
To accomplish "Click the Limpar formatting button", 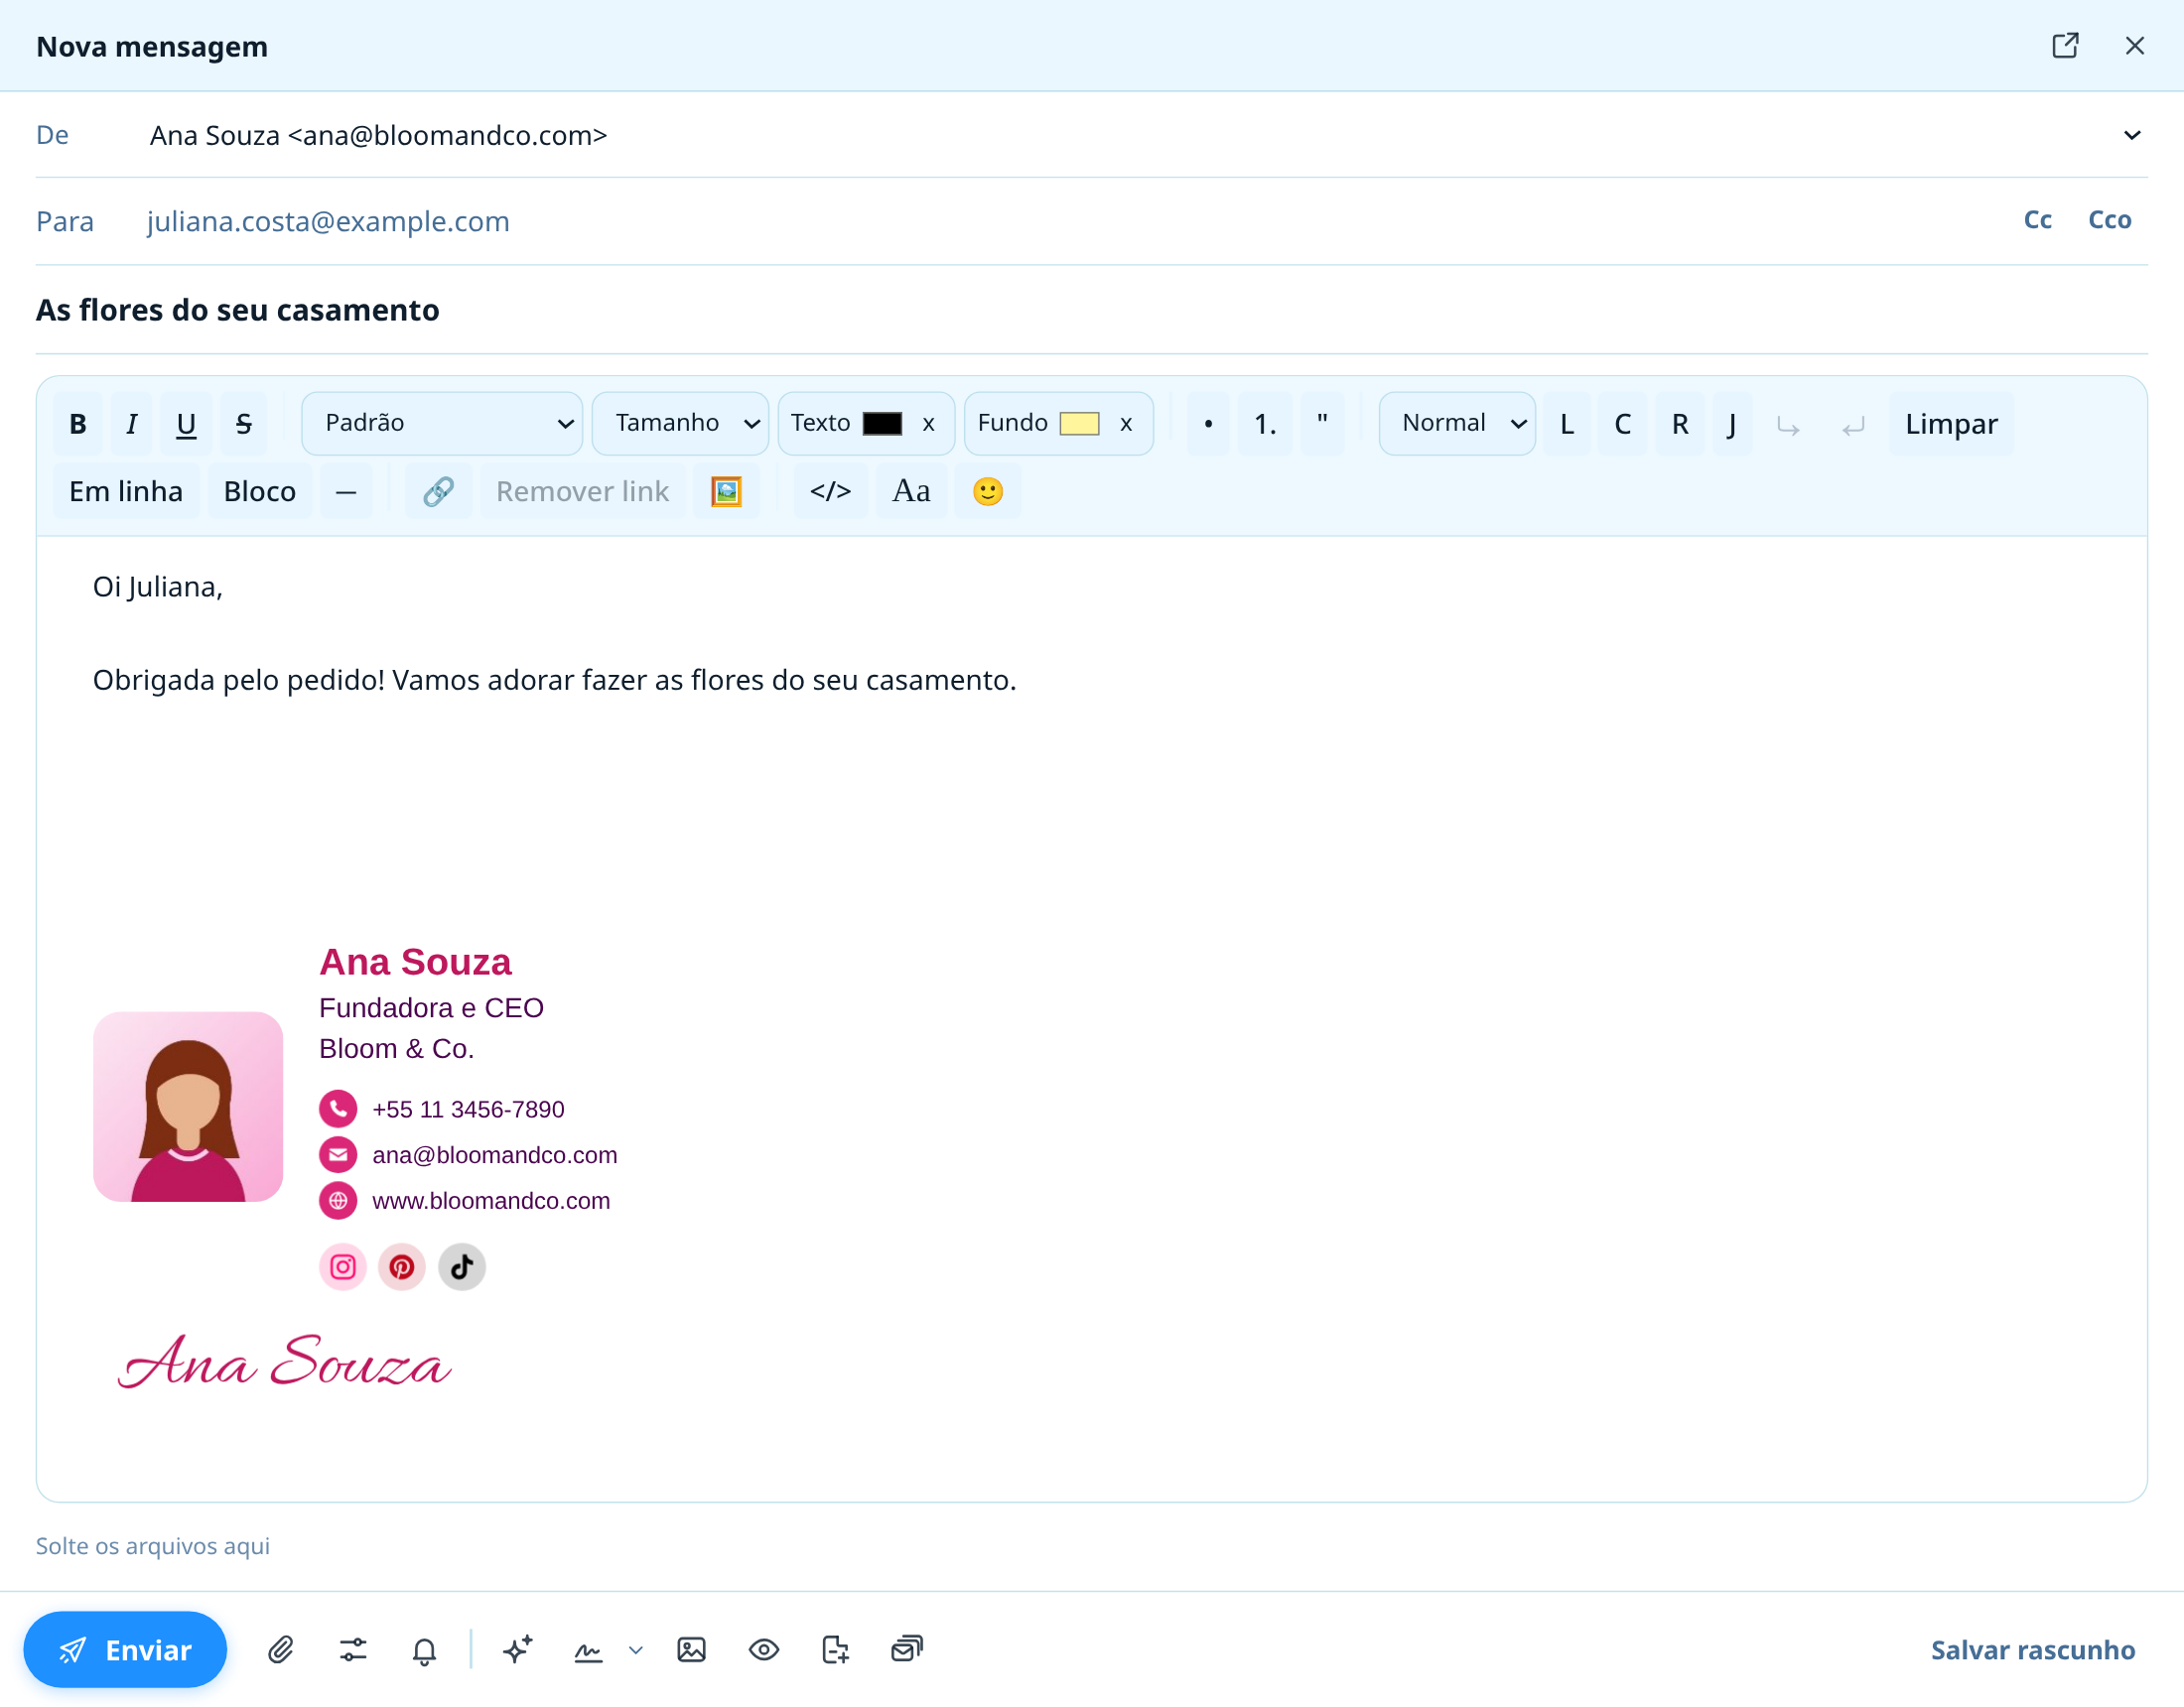I will point(1951,424).
